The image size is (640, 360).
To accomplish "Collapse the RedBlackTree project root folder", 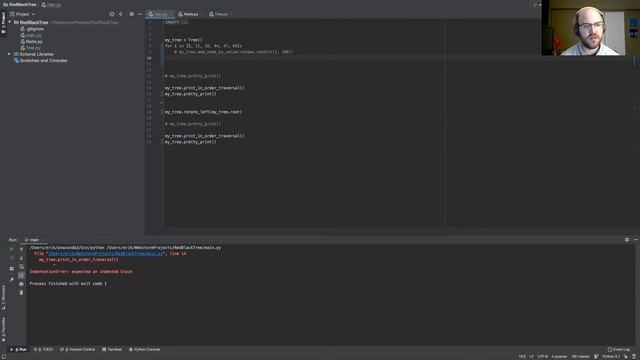I will (x=9, y=22).
